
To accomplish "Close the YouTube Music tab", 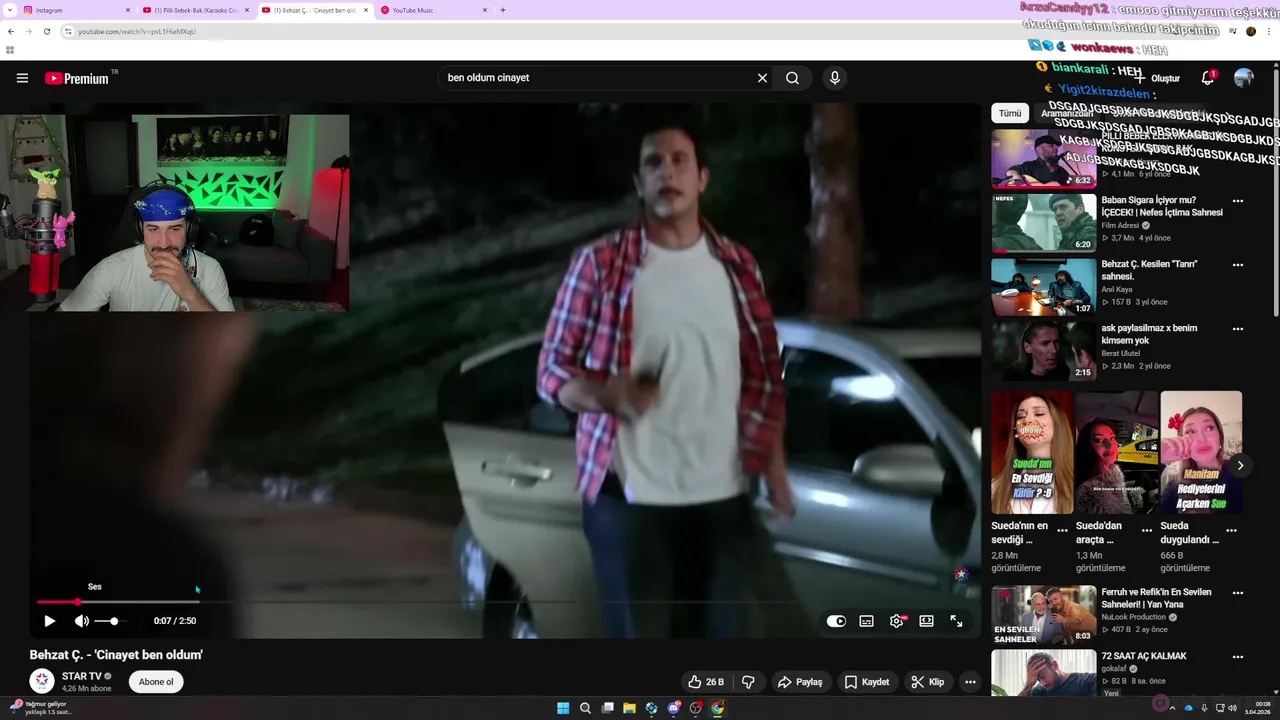I will 485,10.
